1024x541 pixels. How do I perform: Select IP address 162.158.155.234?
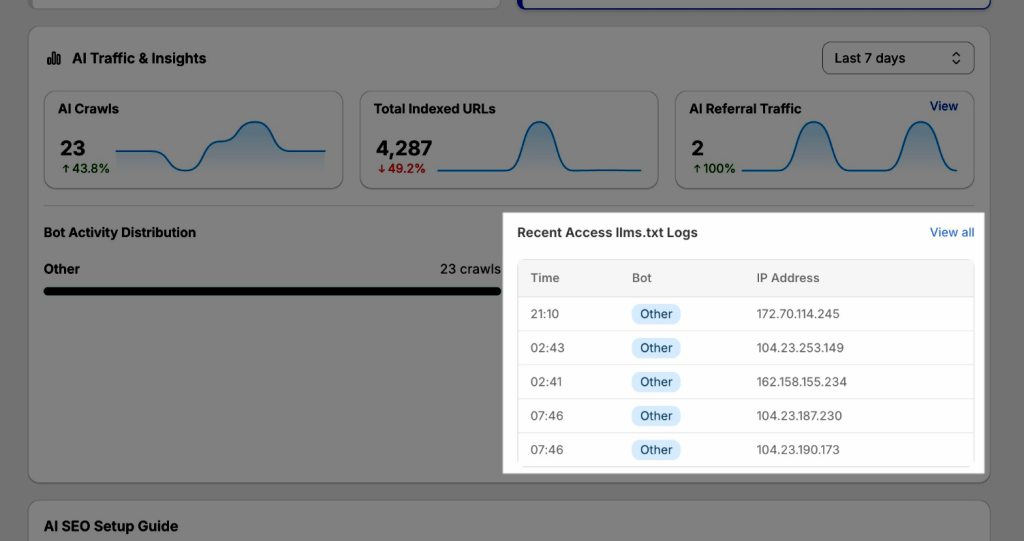pyautogui.click(x=802, y=382)
